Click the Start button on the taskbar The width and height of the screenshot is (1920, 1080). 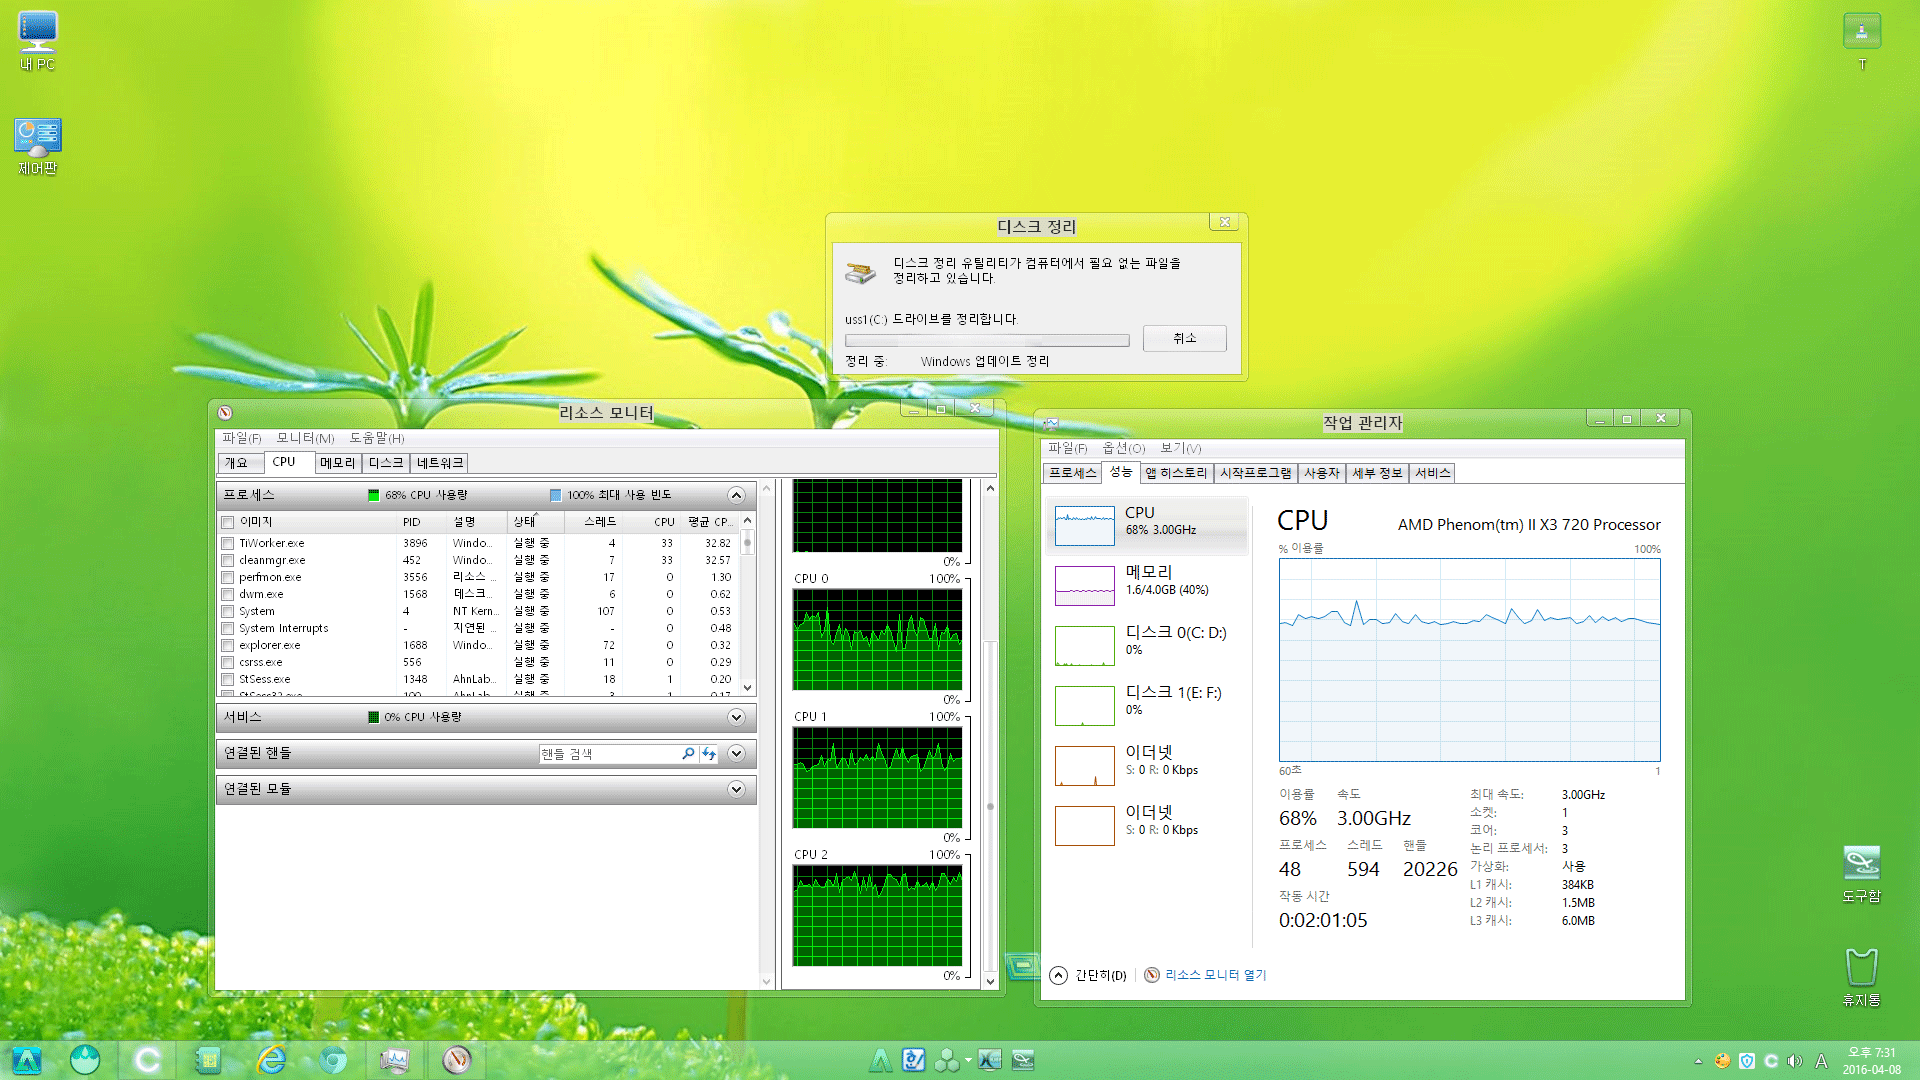pyautogui.click(x=26, y=1060)
